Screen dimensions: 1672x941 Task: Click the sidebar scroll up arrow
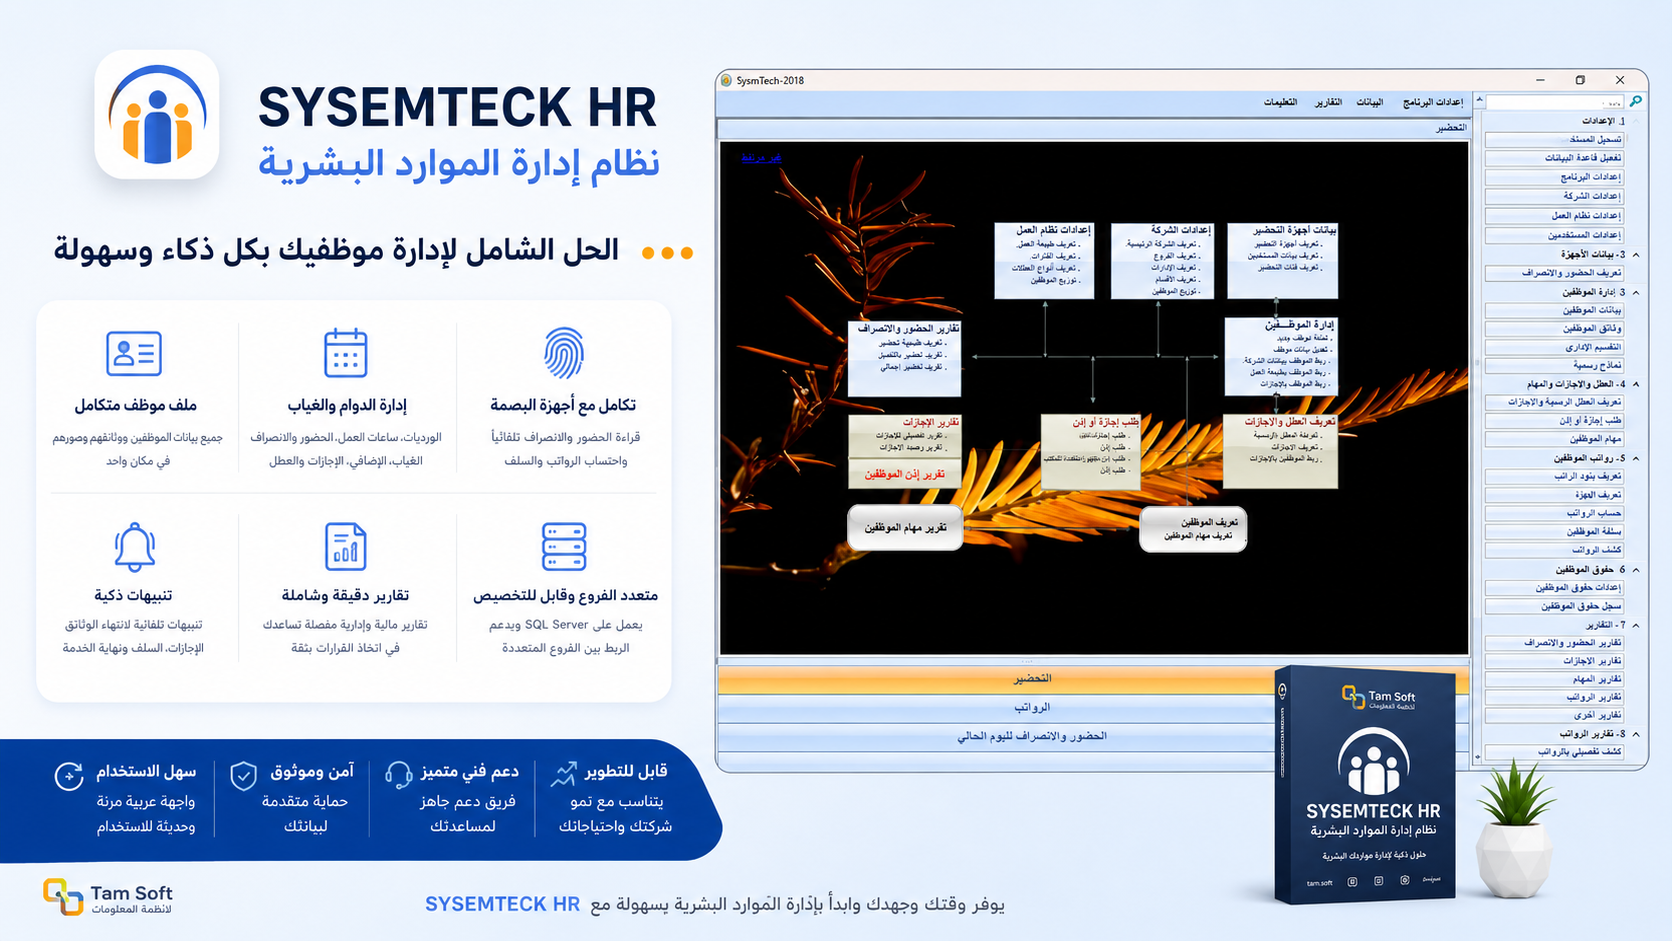tap(1479, 101)
